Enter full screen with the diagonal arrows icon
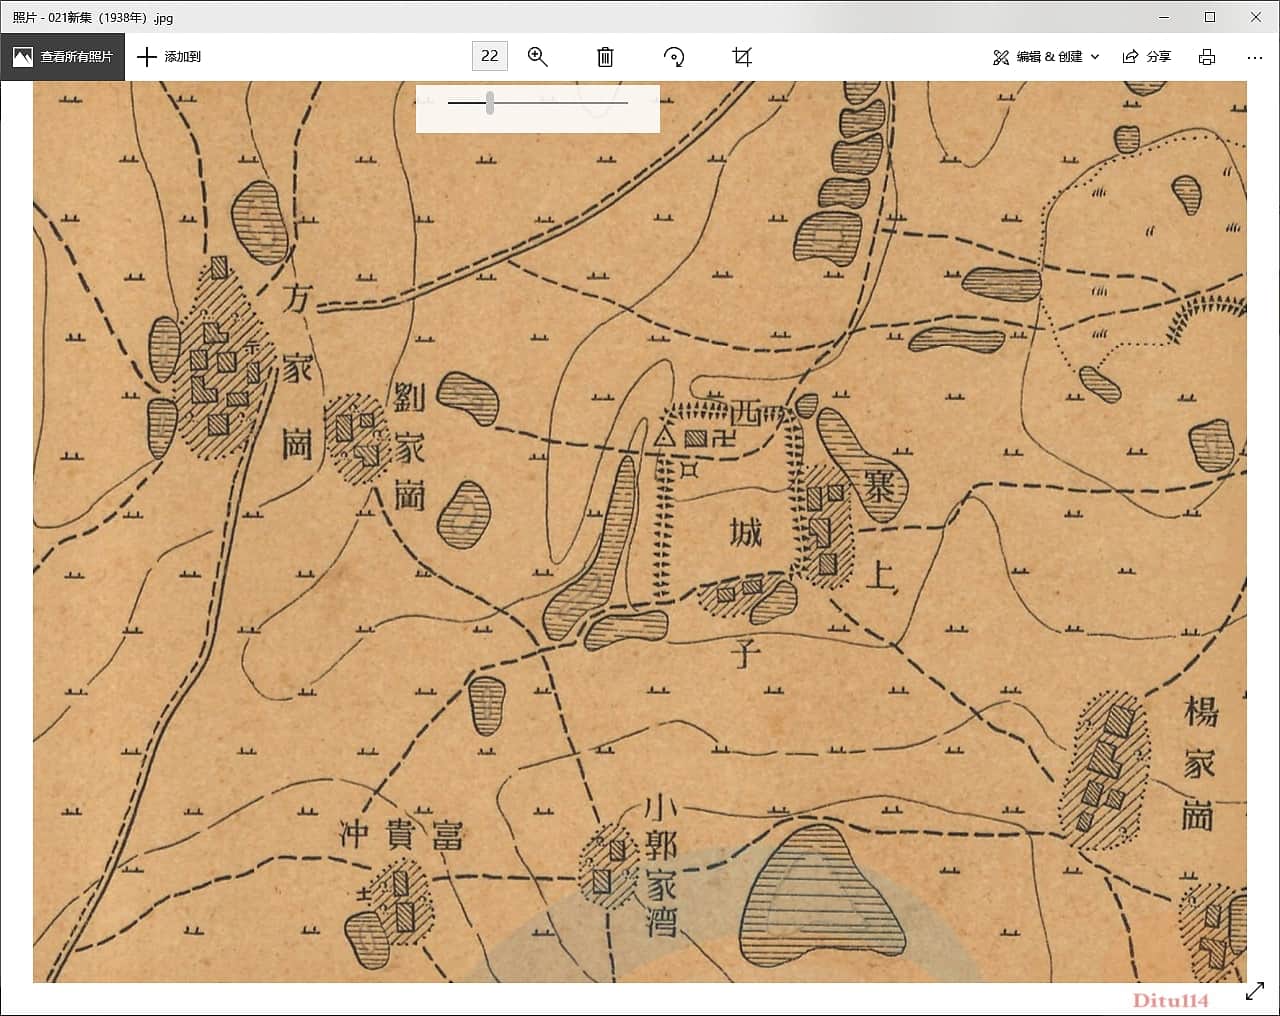 click(1255, 991)
